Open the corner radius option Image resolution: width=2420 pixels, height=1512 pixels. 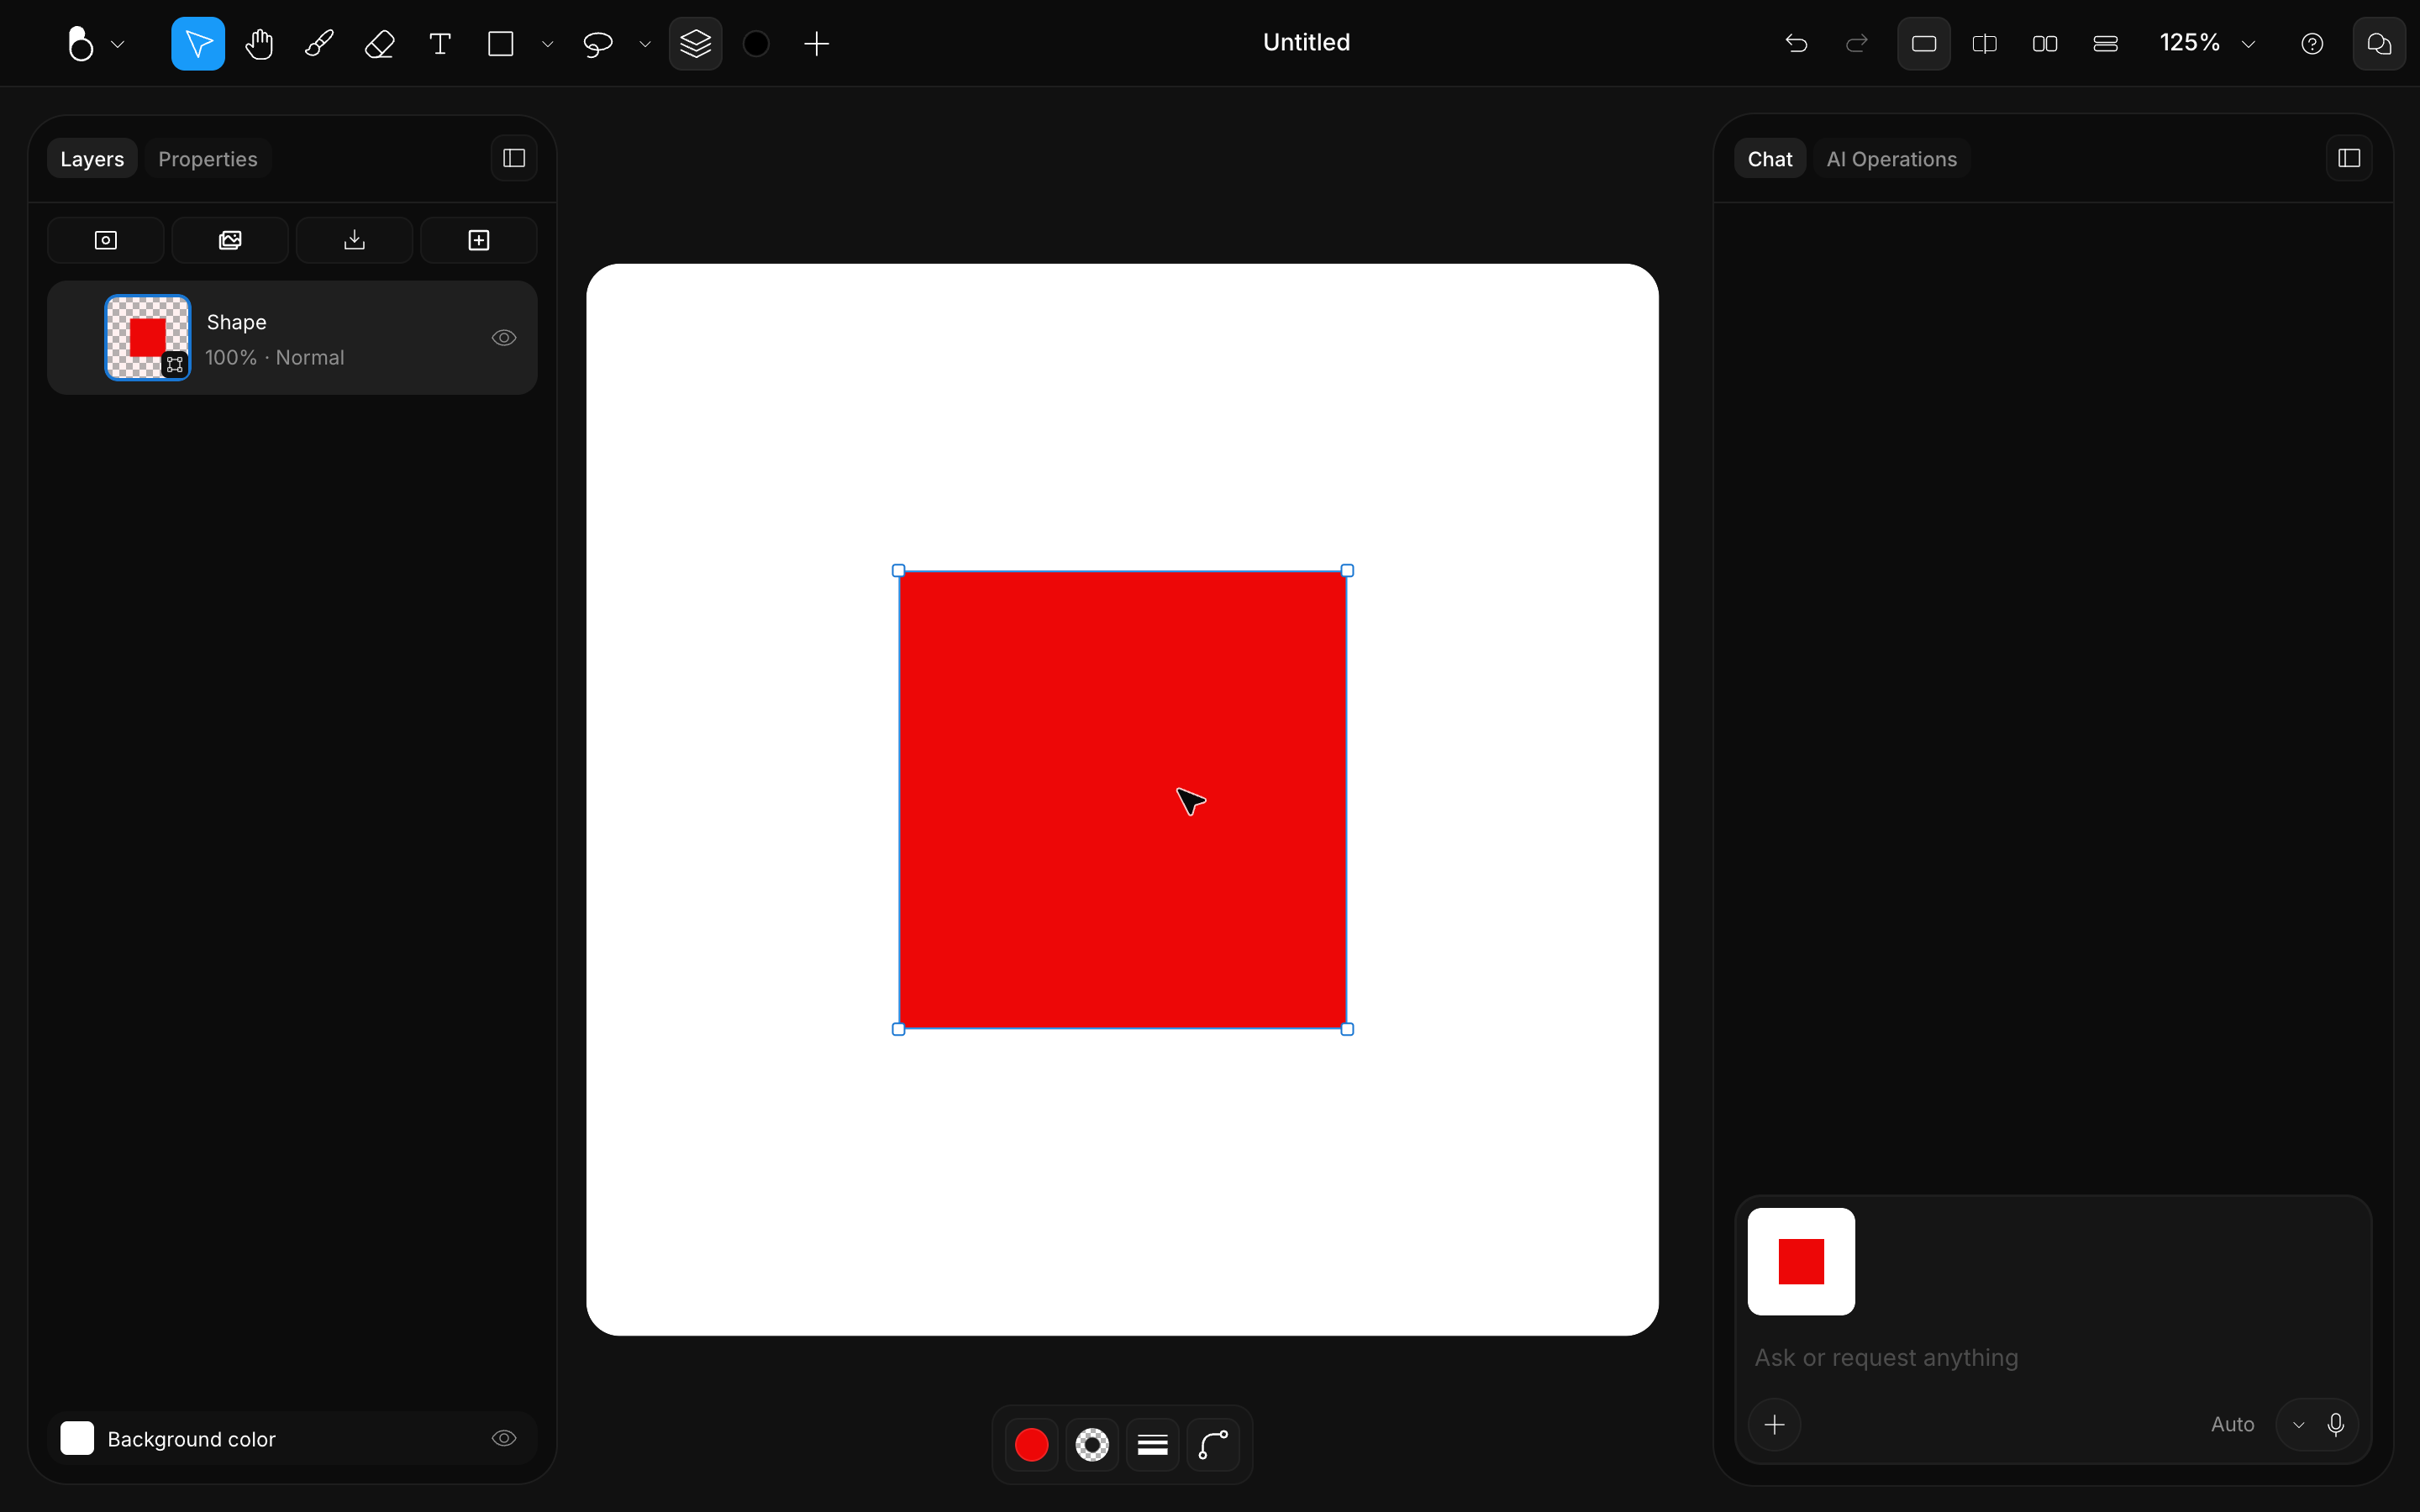(1213, 1444)
